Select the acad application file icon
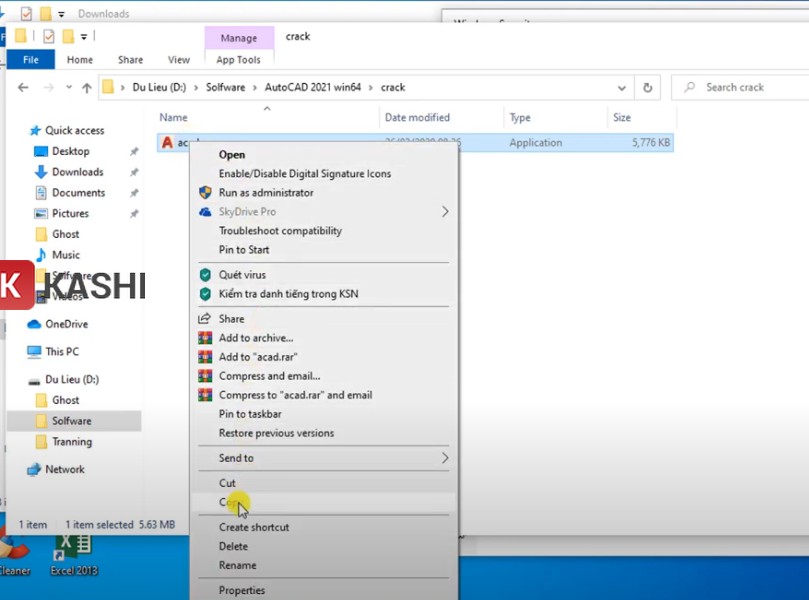 167,143
